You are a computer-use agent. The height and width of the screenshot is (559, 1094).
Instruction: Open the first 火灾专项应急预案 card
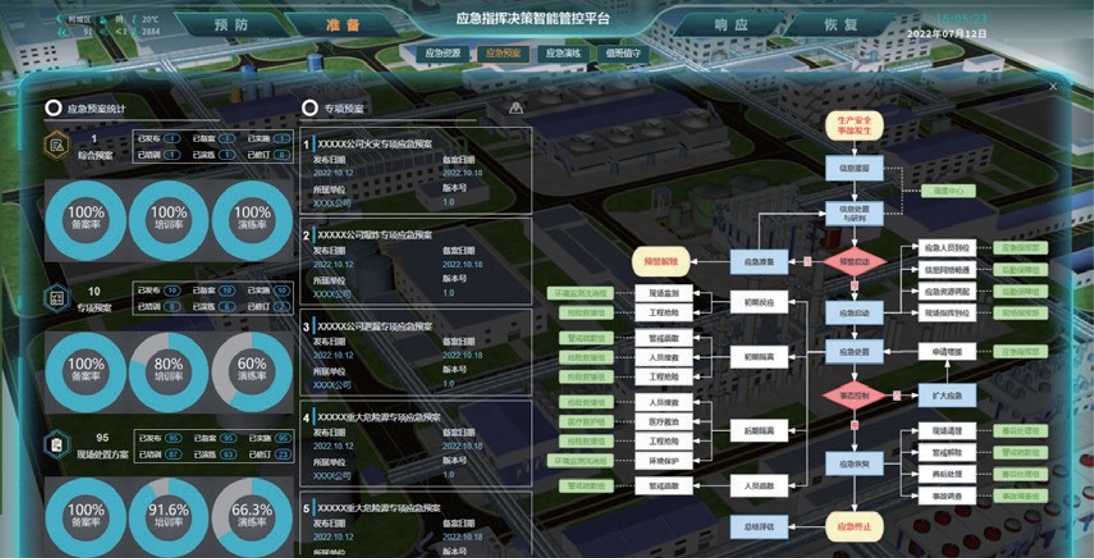pyautogui.click(x=416, y=170)
